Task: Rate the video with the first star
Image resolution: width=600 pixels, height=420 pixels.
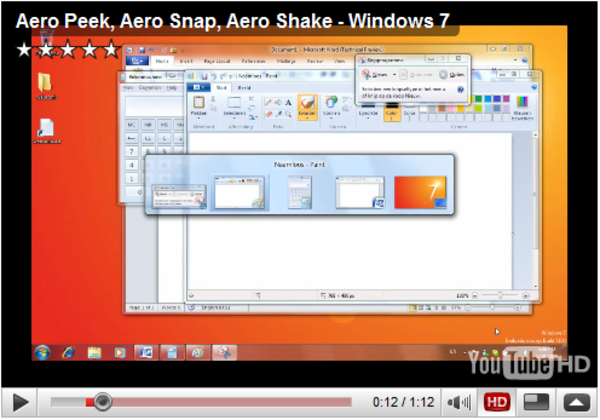Action: 24,50
